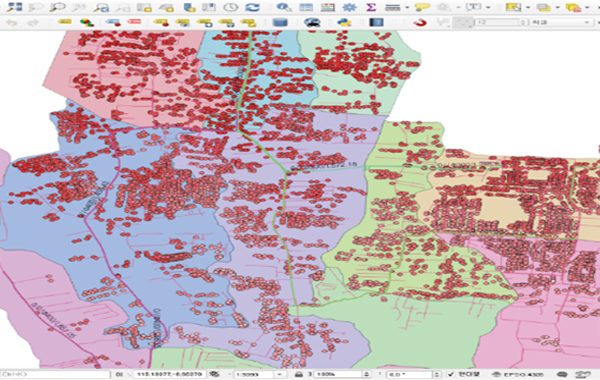600x380 pixels.
Task: Open the Open Attribute Table icon
Action: click(306, 7)
